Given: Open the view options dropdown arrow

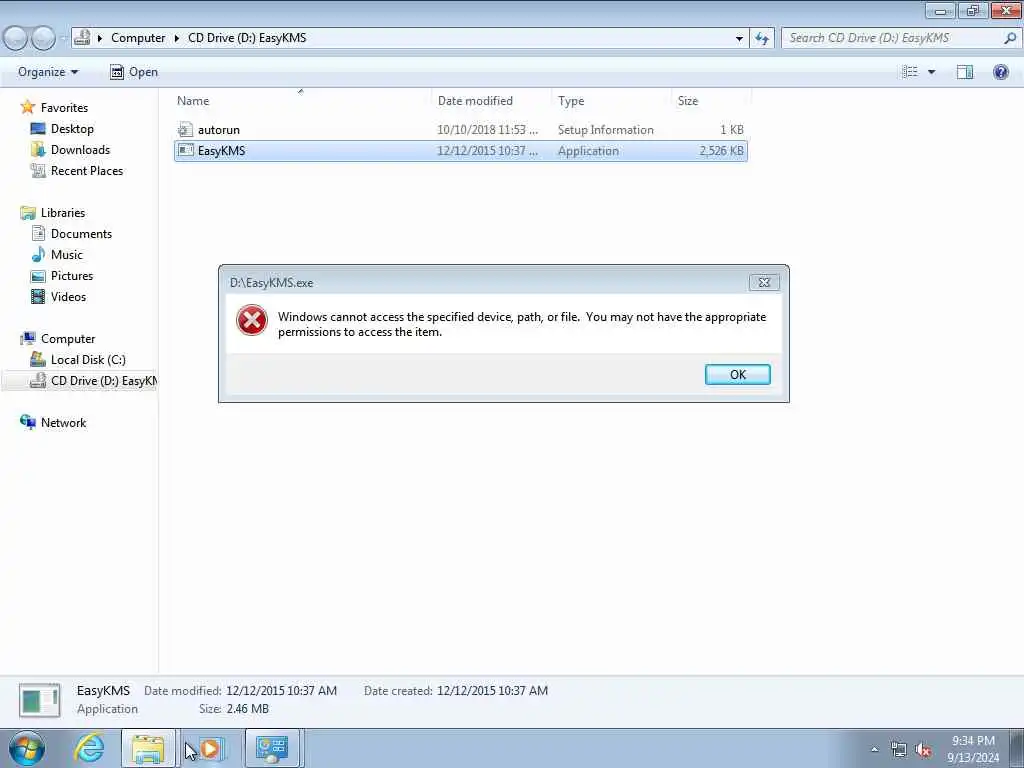Looking at the screenshot, I should click(x=931, y=72).
